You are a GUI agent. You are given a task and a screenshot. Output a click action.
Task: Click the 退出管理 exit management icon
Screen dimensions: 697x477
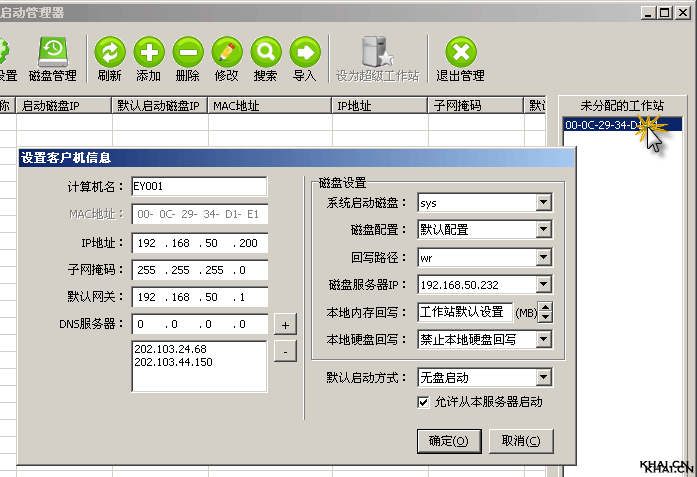460,52
